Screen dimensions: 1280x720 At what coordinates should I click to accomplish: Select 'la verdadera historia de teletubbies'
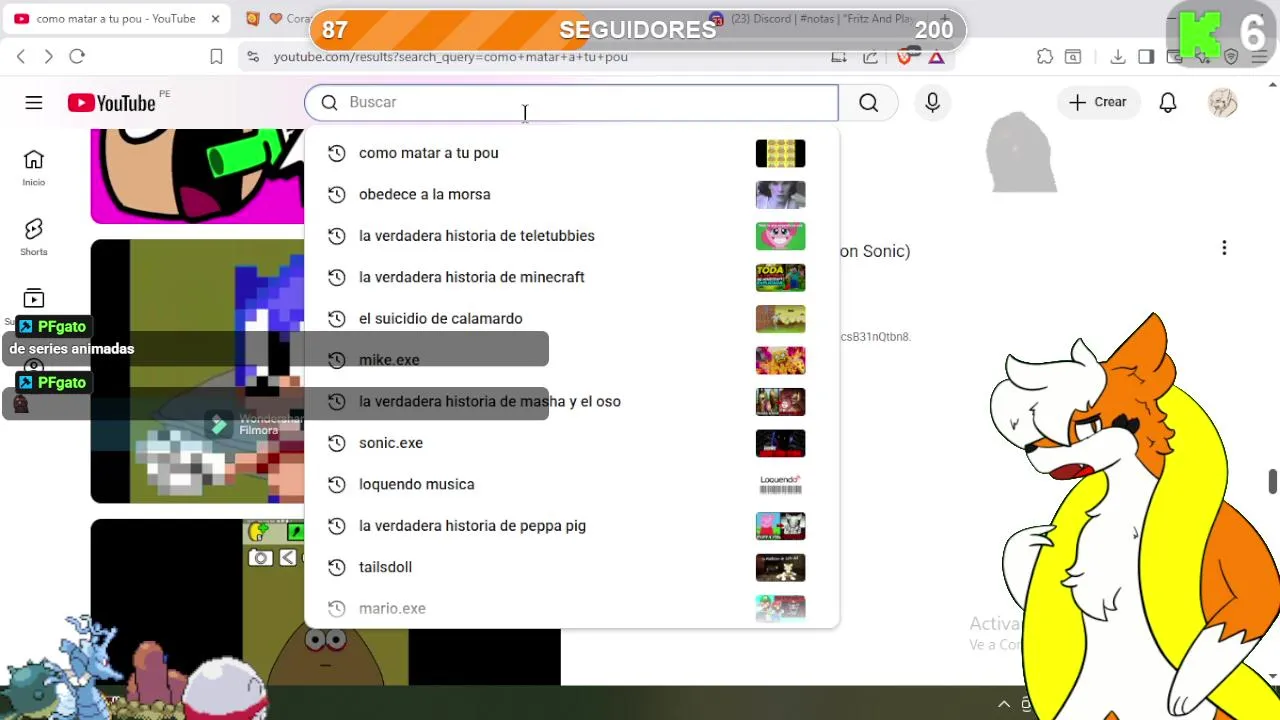pyautogui.click(x=571, y=236)
